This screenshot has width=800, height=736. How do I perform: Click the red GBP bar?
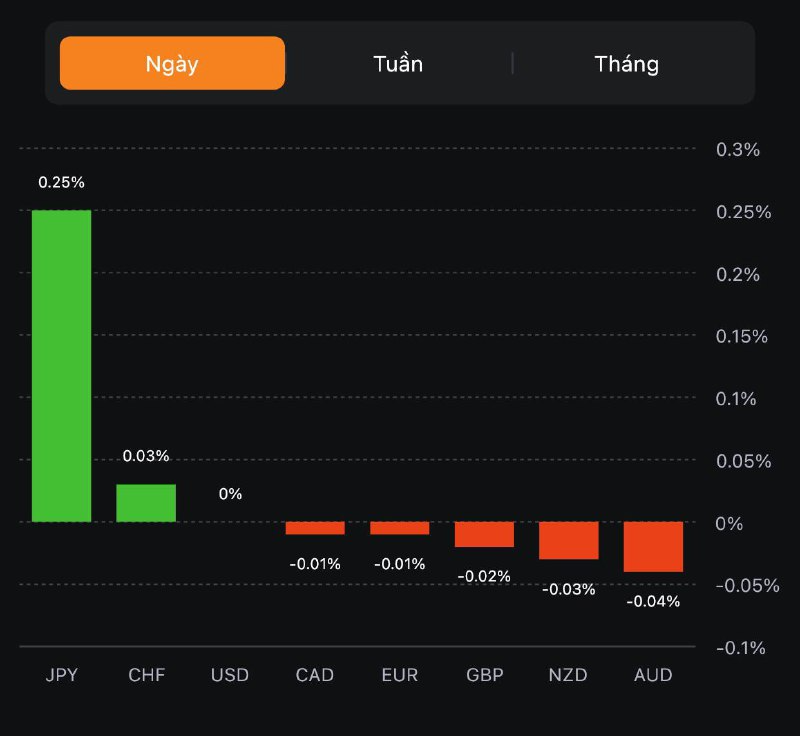point(484,534)
